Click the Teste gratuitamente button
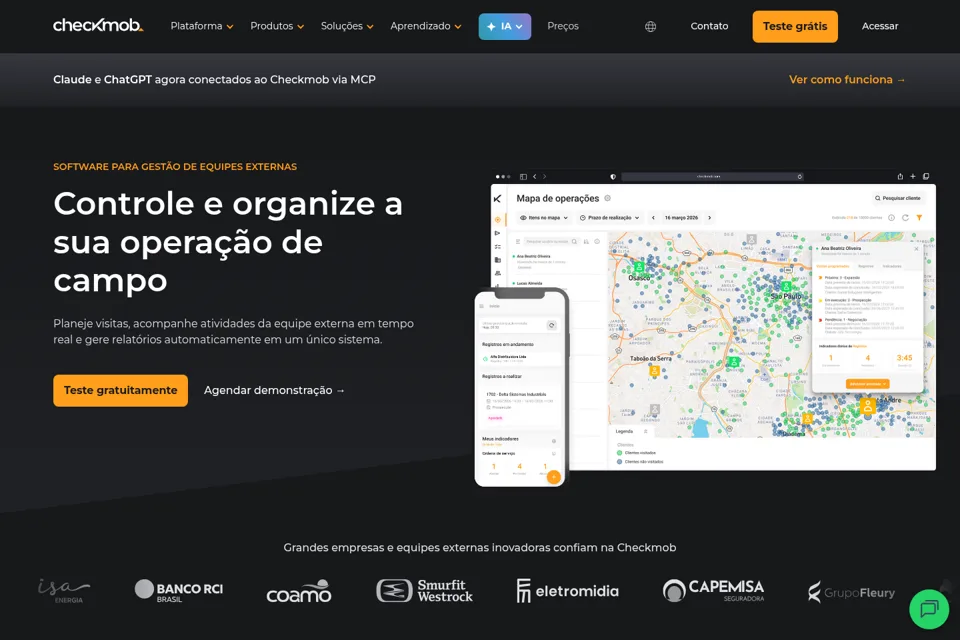The image size is (960, 640). click(121, 390)
